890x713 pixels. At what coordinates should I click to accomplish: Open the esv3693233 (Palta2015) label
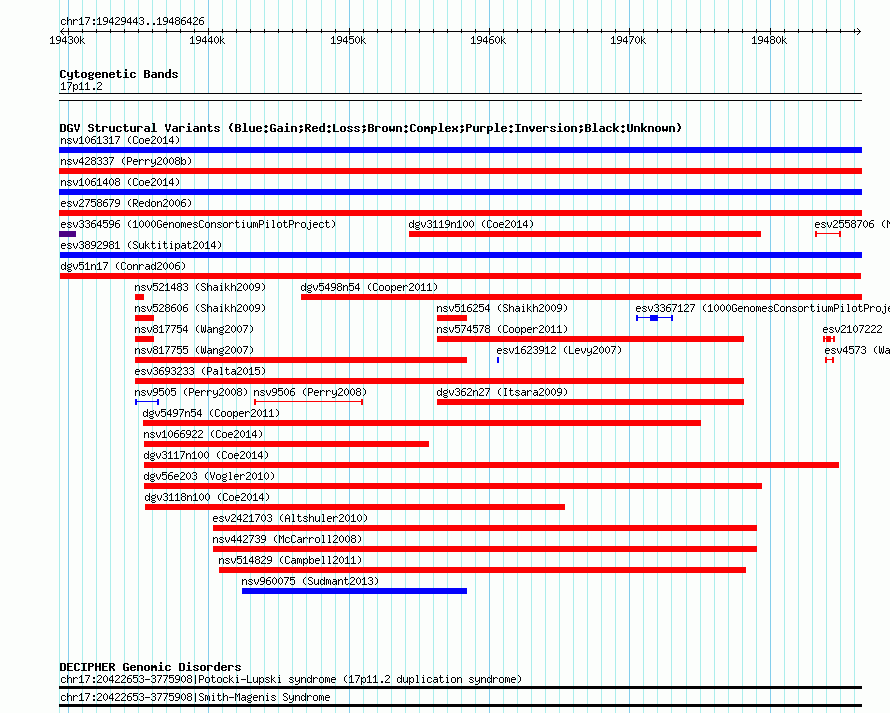pos(200,371)
